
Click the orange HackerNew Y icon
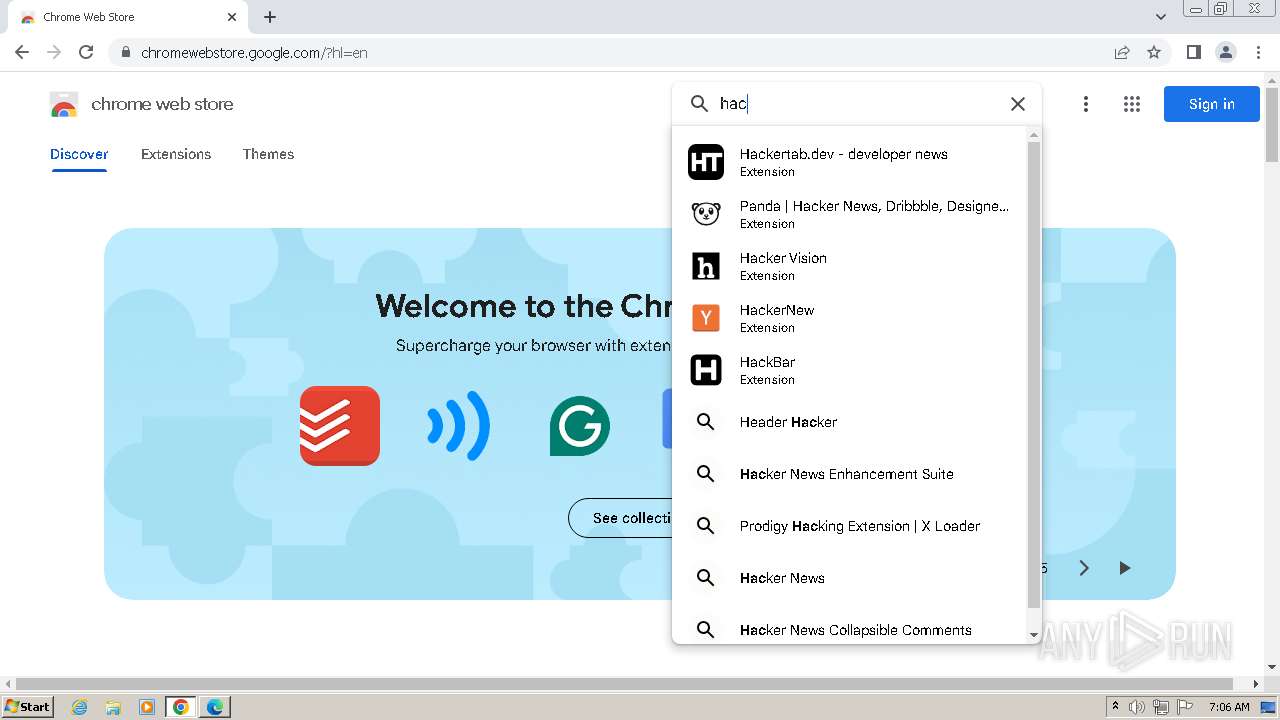point(706,318)
